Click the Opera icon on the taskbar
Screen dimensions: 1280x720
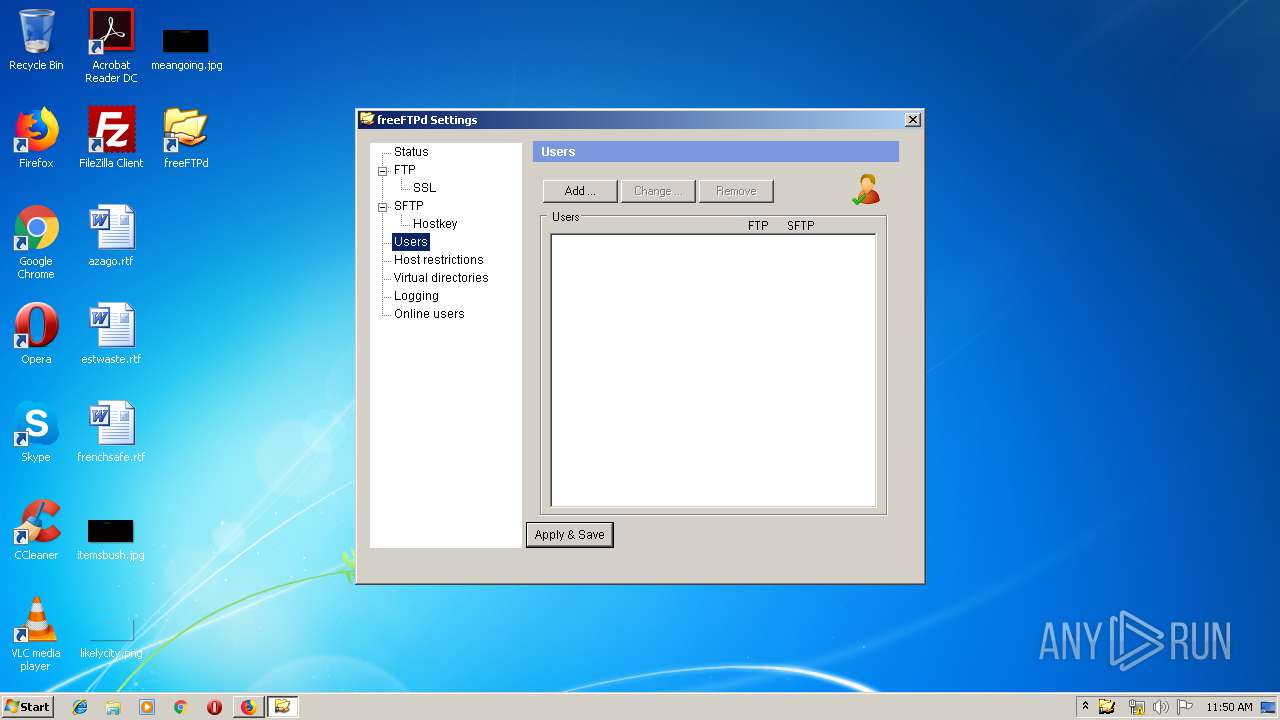214,707
